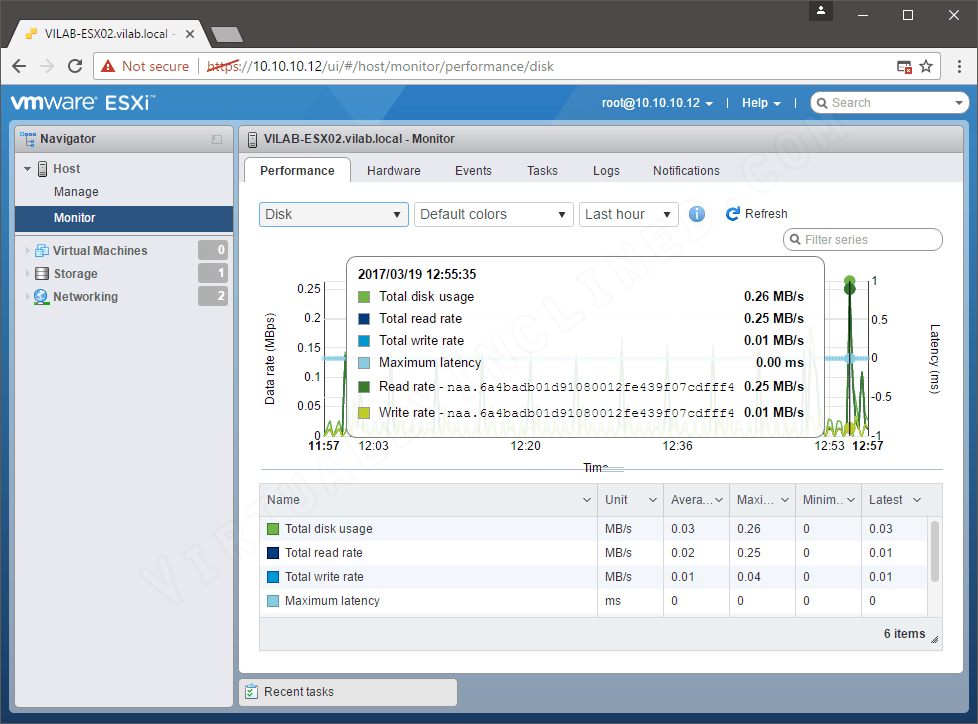The width and height of the screenshot is (978, 724).
Task: Click the ESXi Search input box
Action: 889,103
